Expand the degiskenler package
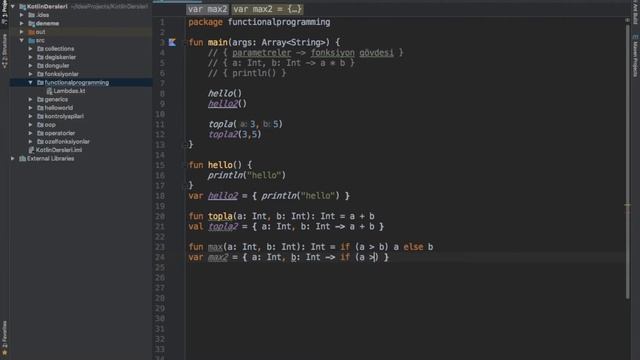Viewport: 640px width, 360px height. click(31, 57)
